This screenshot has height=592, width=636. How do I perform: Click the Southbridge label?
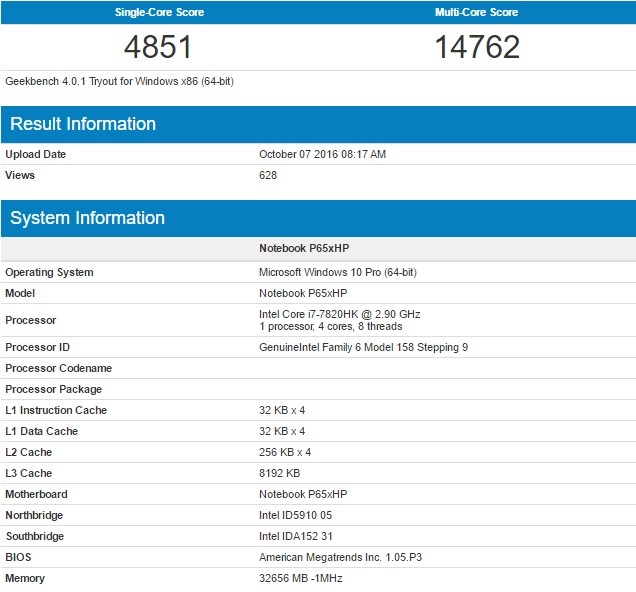pos(35,536)
